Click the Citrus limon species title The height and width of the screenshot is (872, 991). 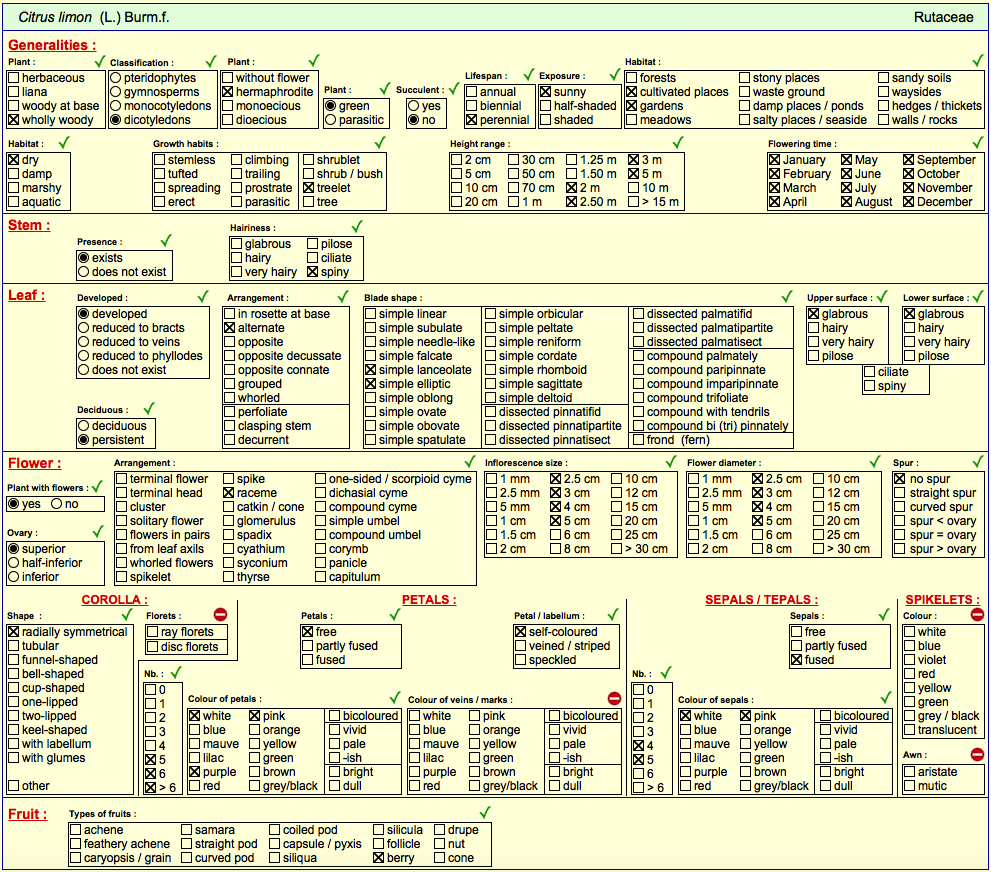point(94,17)
